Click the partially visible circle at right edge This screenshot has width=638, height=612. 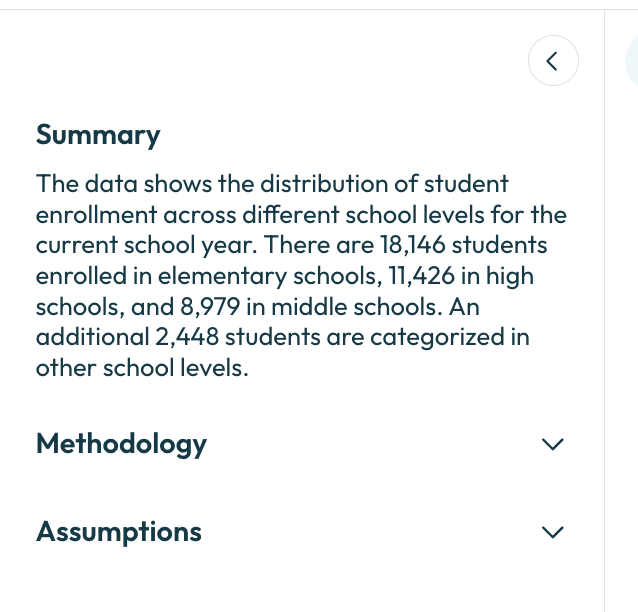point(632,61)
